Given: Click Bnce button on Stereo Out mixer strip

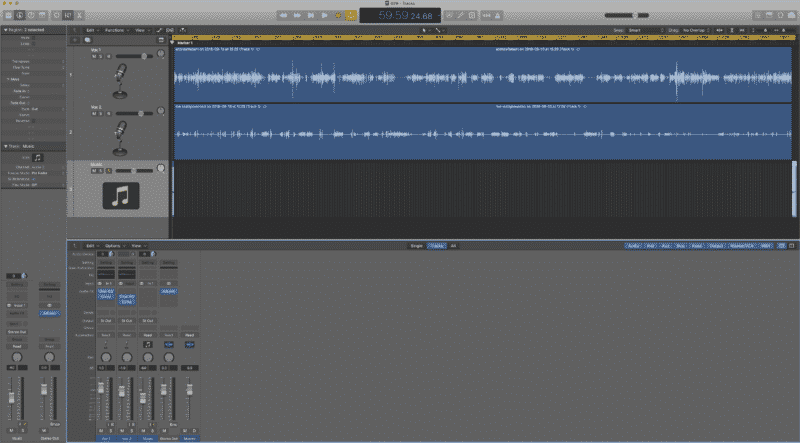Looking at the screenshot, I should coord(173,425).
